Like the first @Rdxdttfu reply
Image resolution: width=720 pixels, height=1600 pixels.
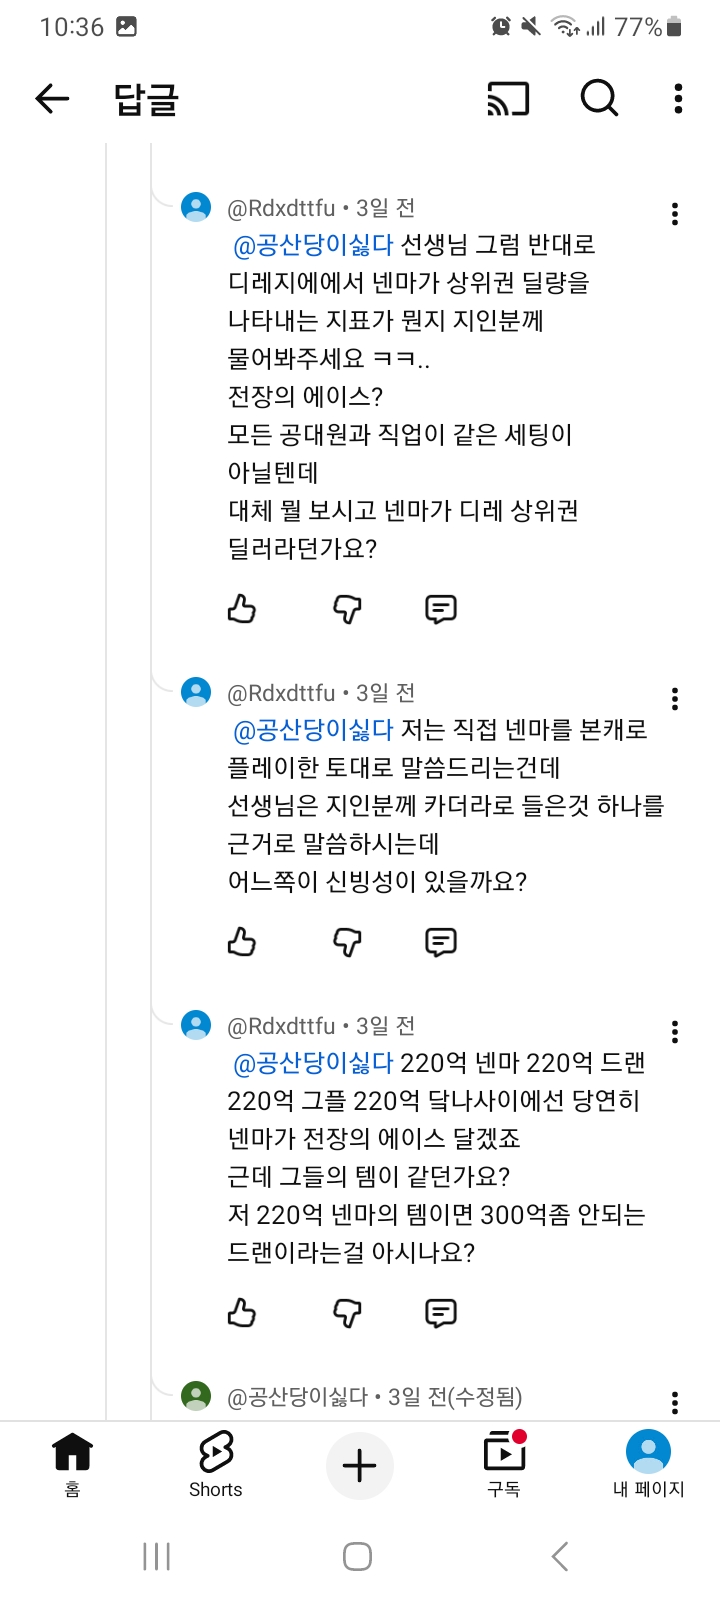point(242,609)
